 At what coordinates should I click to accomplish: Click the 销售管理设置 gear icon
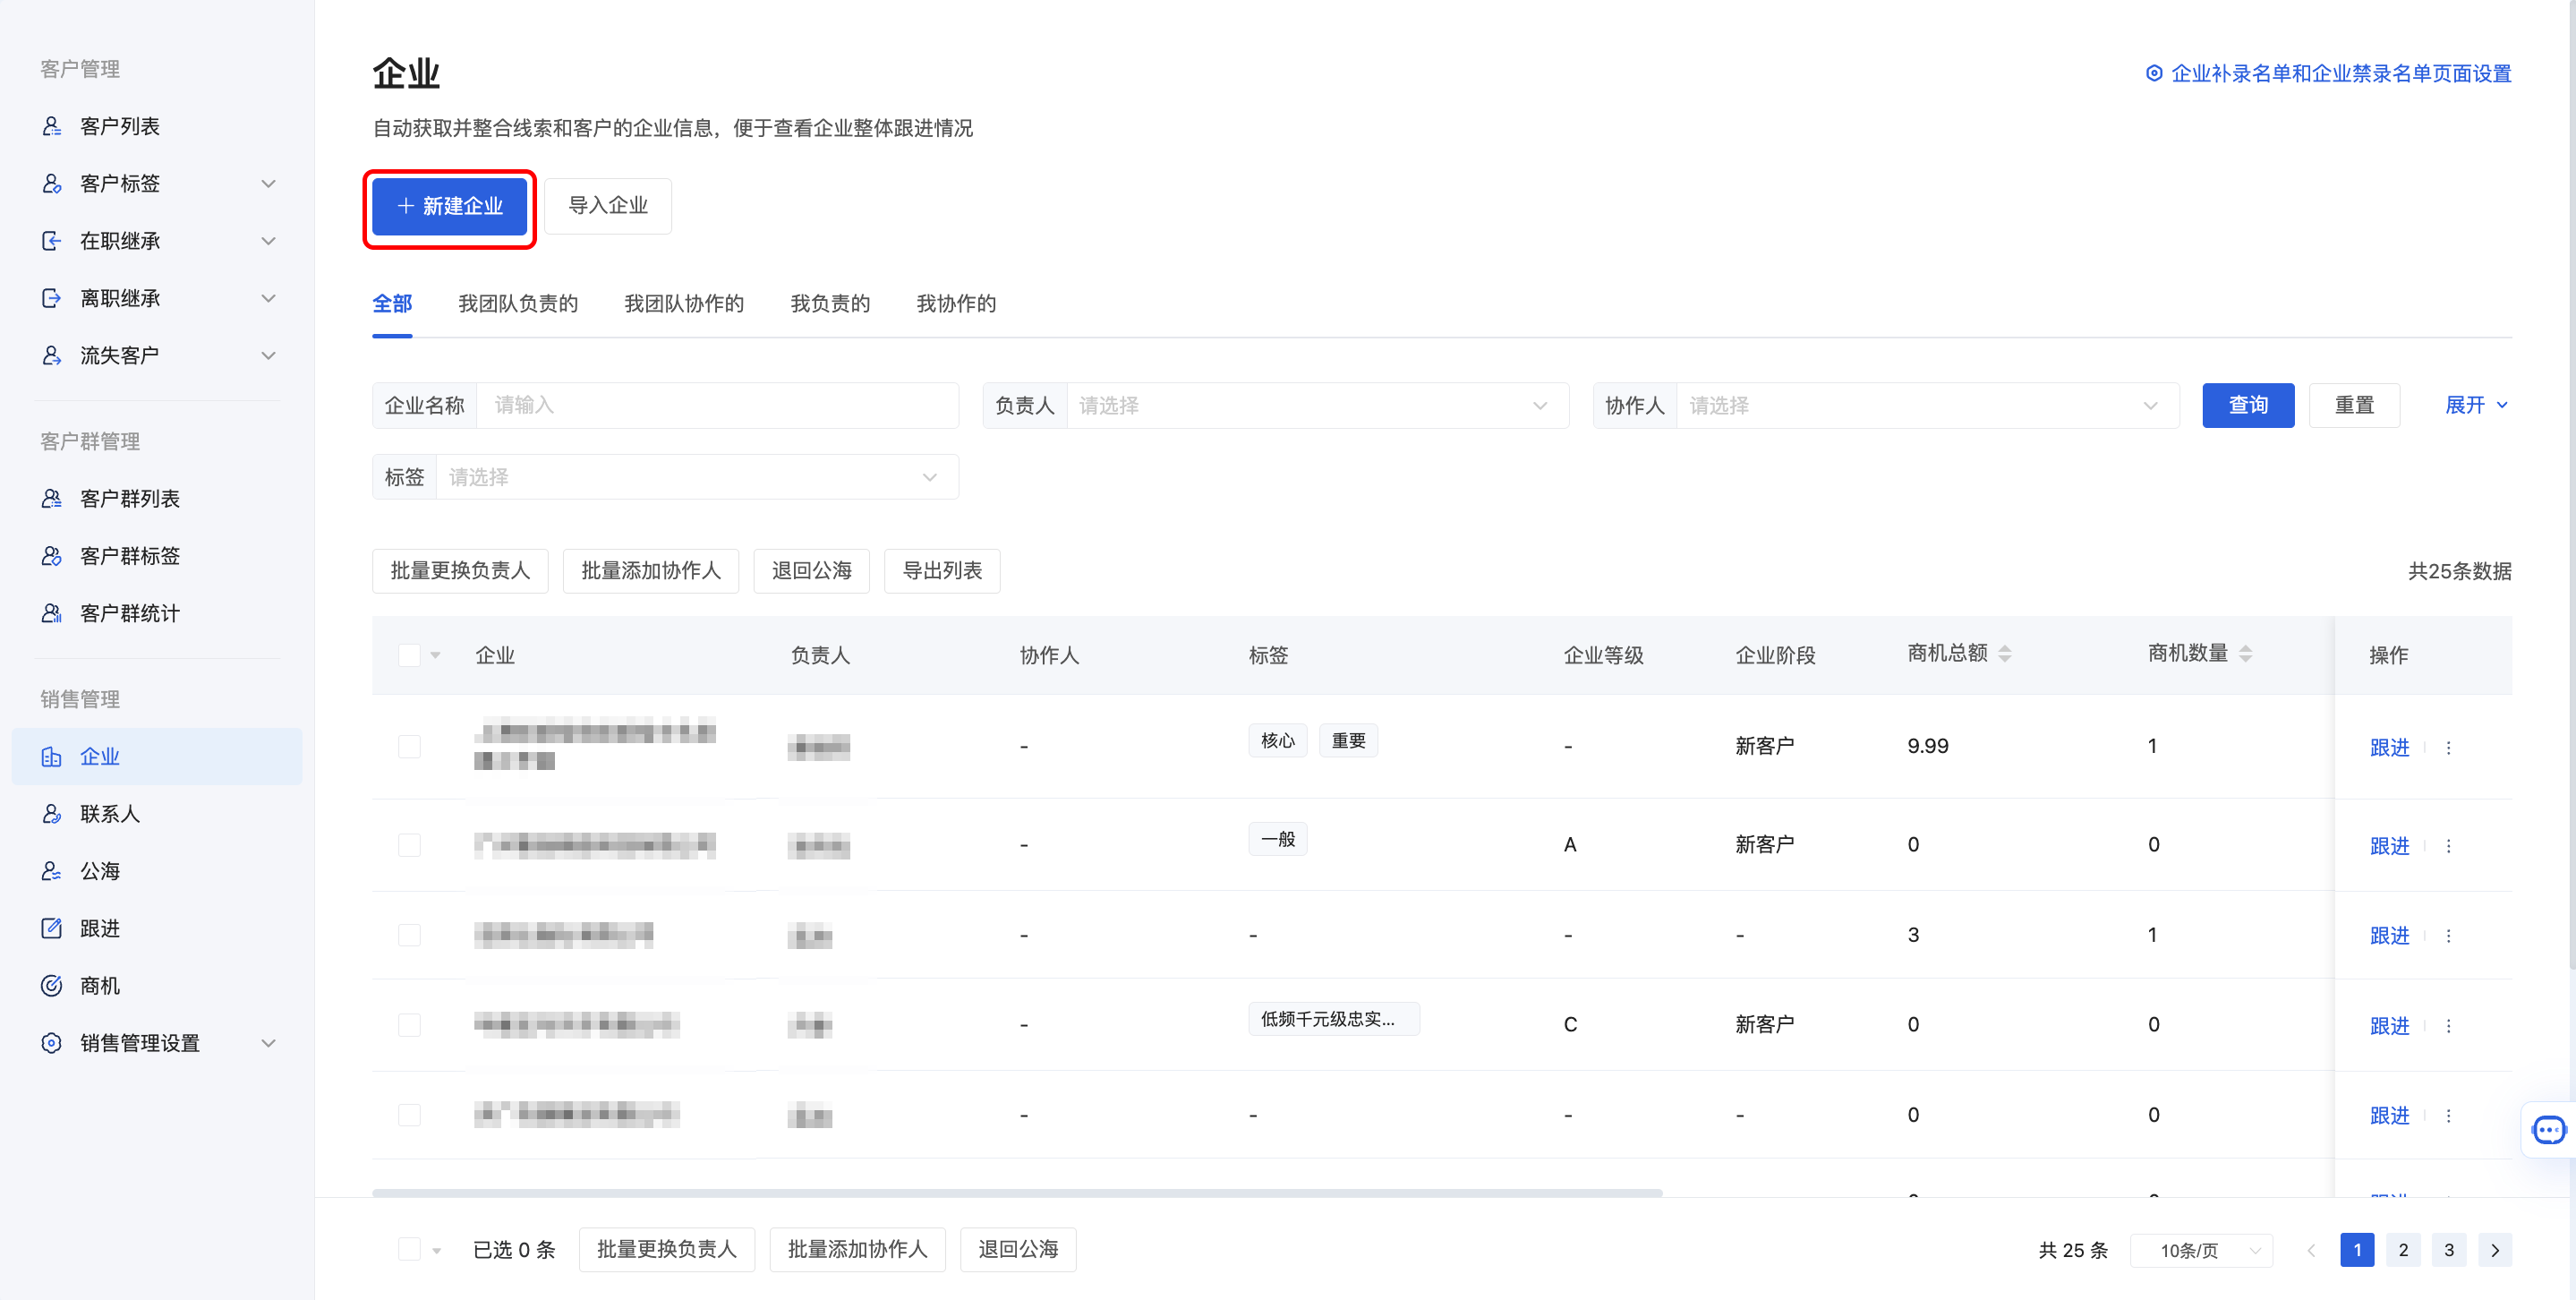pos(52,1043)
